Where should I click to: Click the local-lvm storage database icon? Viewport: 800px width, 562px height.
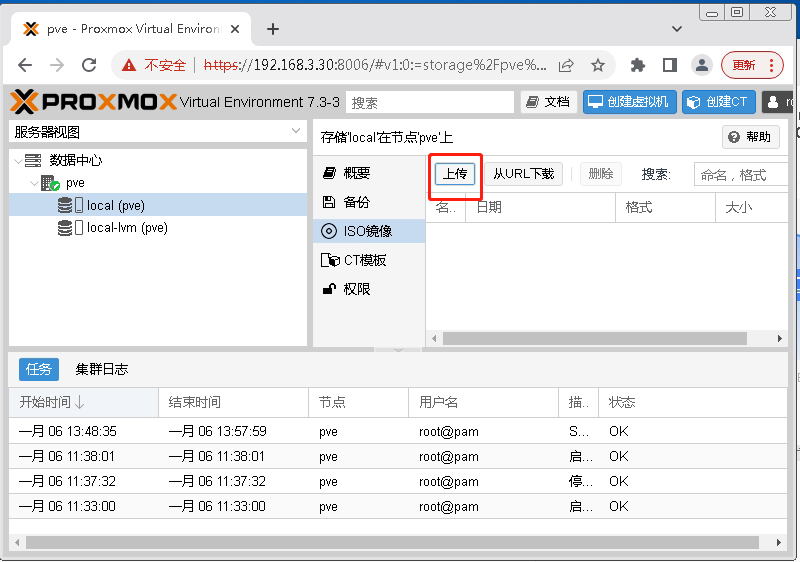(x=65, y=227)
